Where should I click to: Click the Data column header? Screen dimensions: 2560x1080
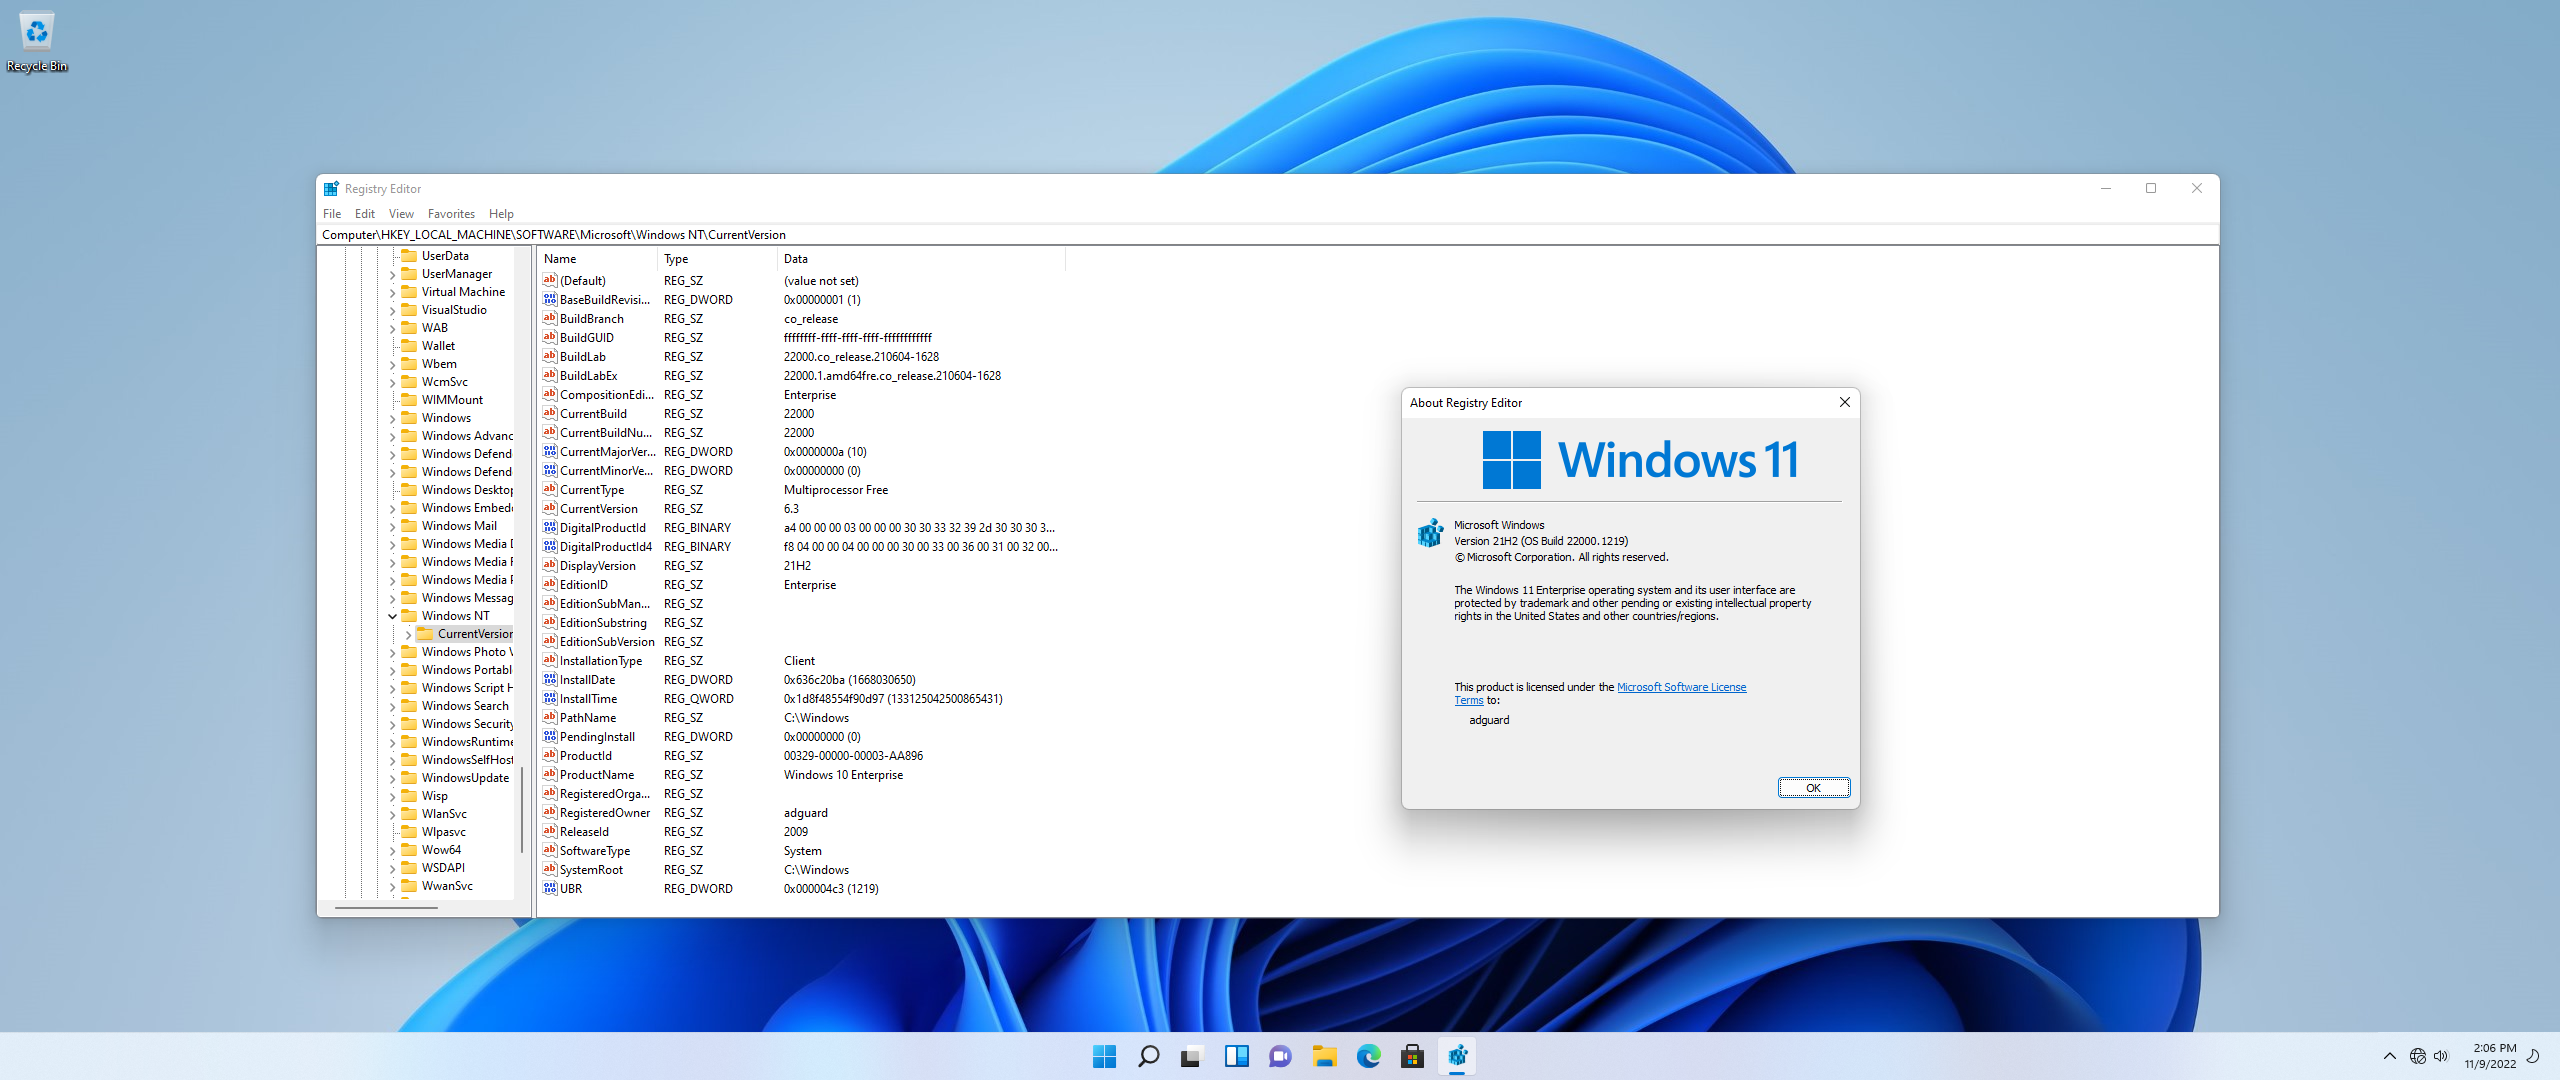pyautogui.click(x=921, y=258)
